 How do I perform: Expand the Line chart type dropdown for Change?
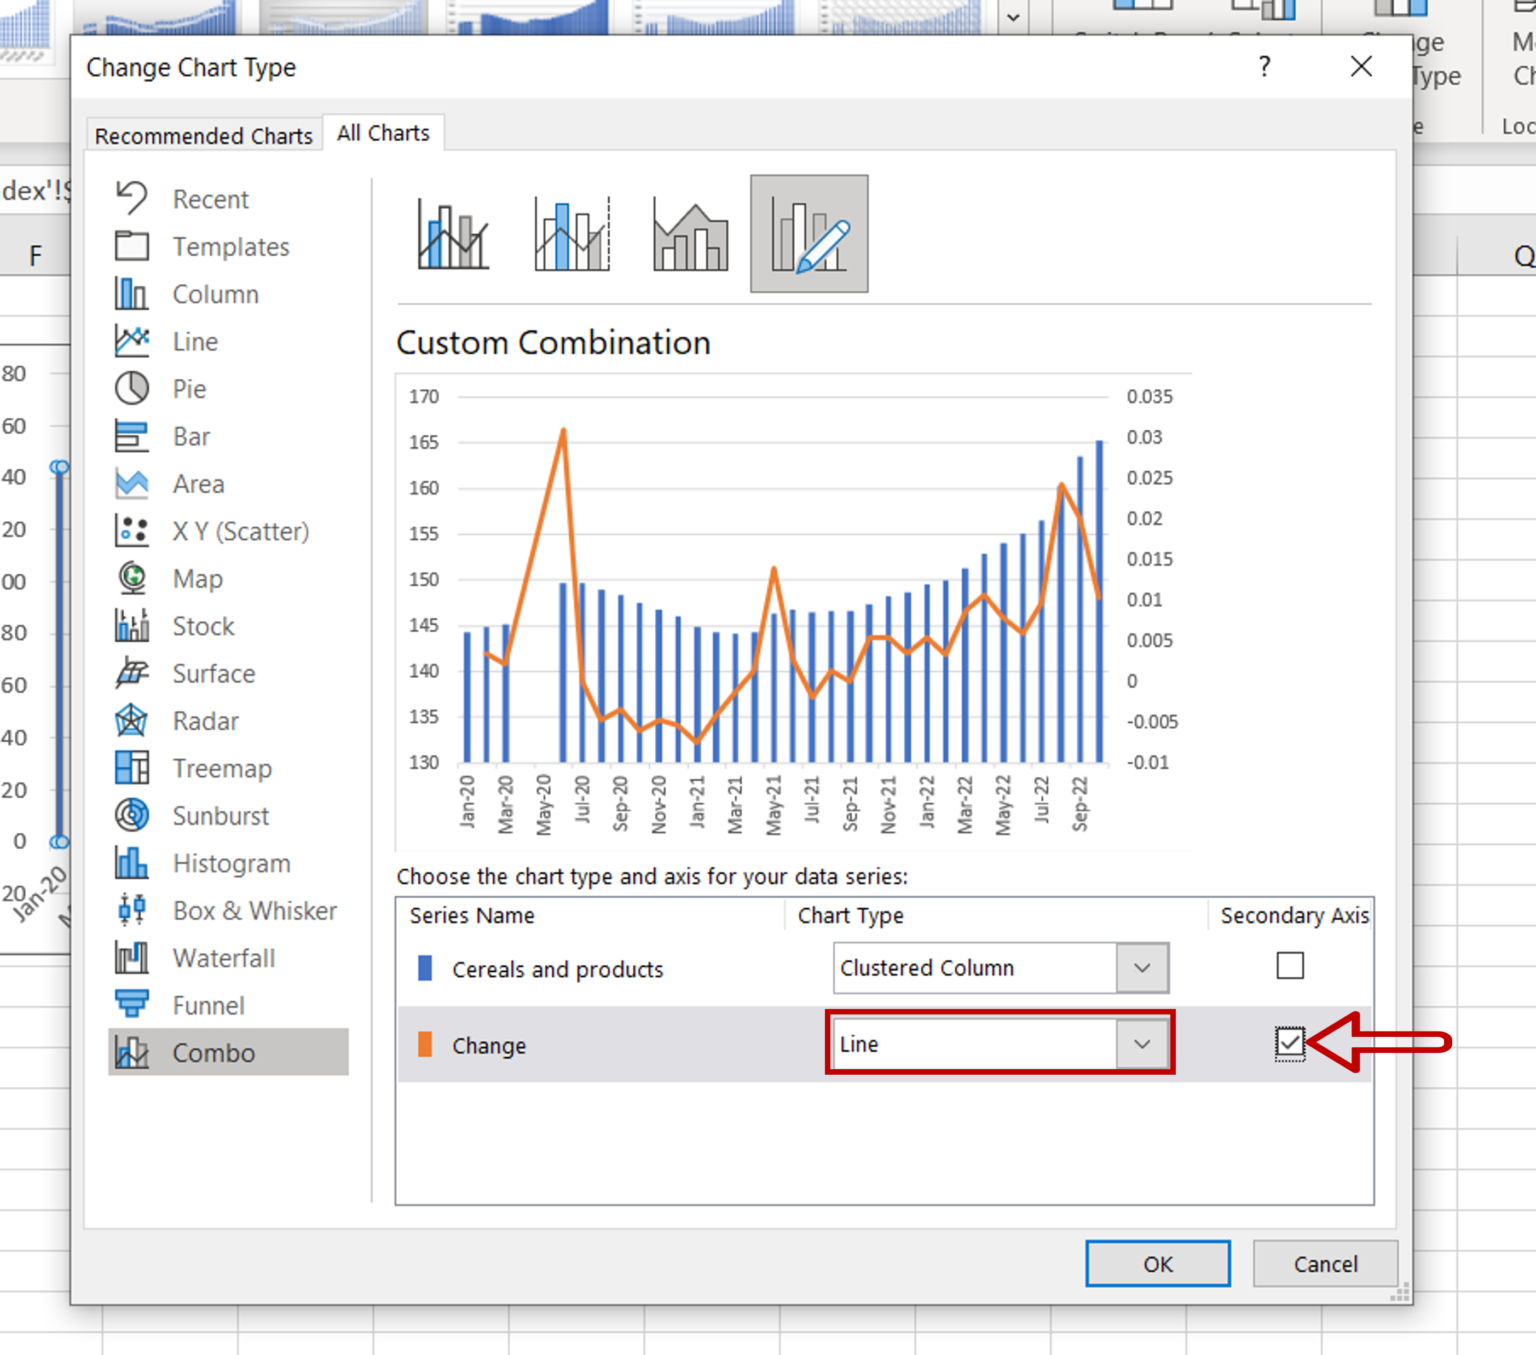[1142, 1044]
